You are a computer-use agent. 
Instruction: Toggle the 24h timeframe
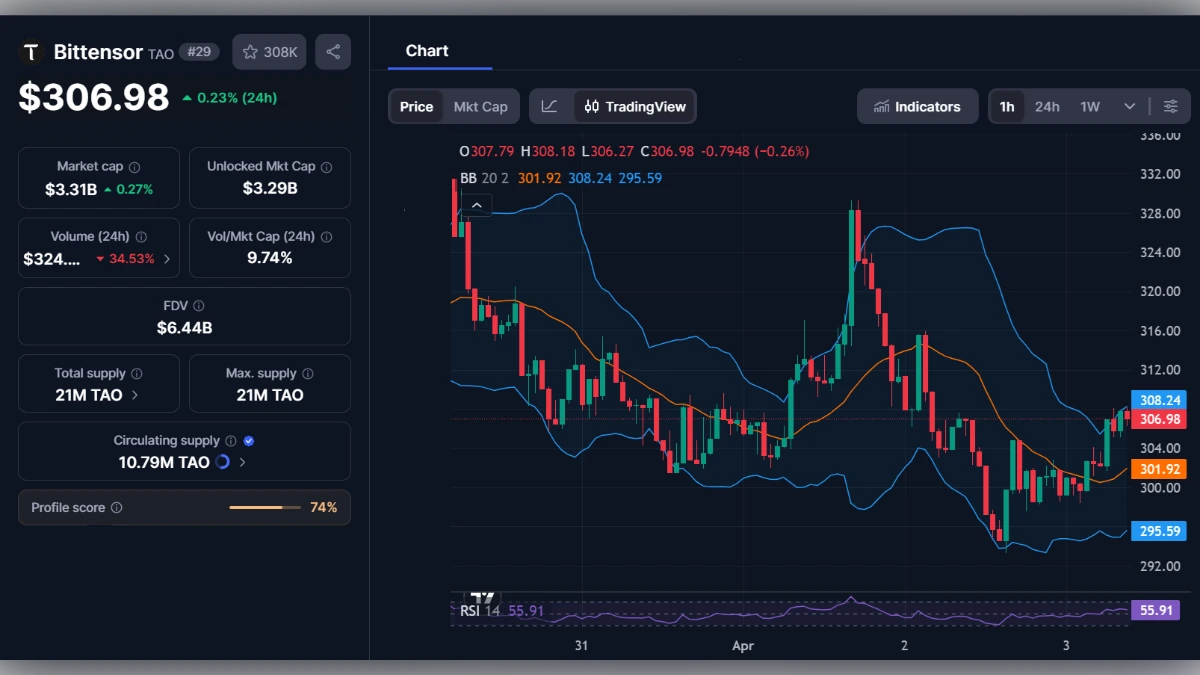(1046, 105)
